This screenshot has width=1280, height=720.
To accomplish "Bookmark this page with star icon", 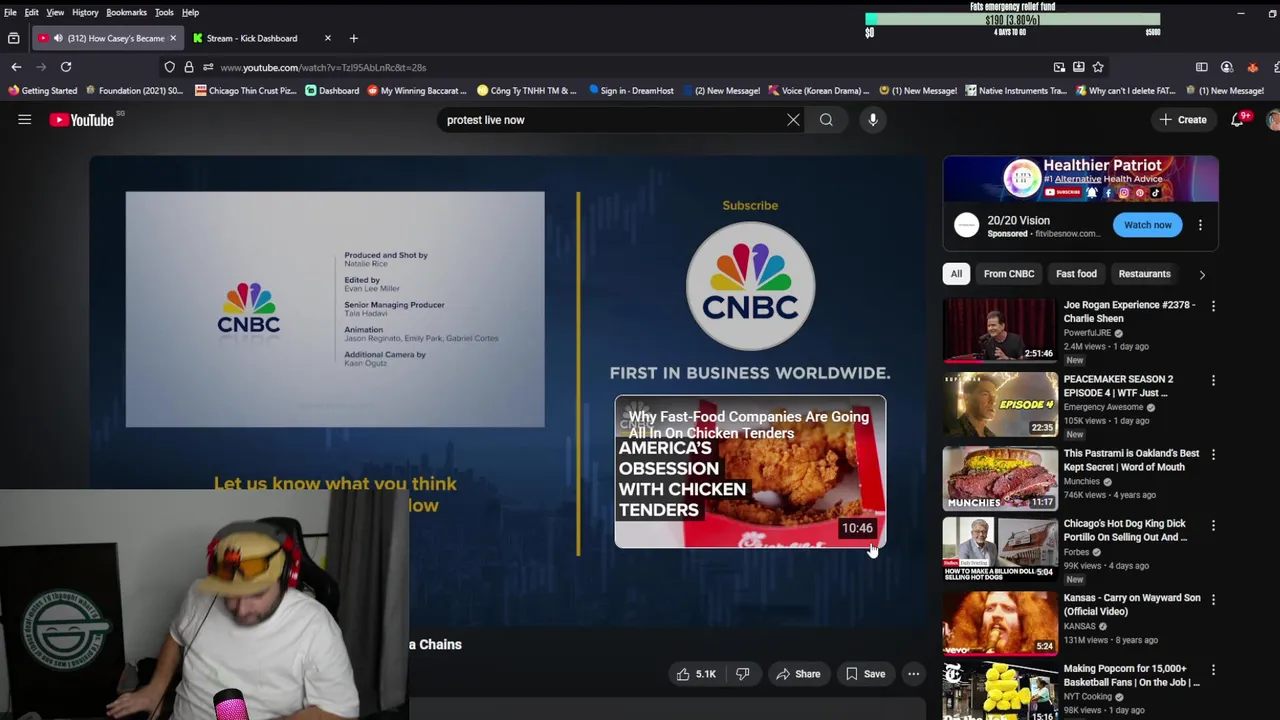I will [x=1098, y=67].
